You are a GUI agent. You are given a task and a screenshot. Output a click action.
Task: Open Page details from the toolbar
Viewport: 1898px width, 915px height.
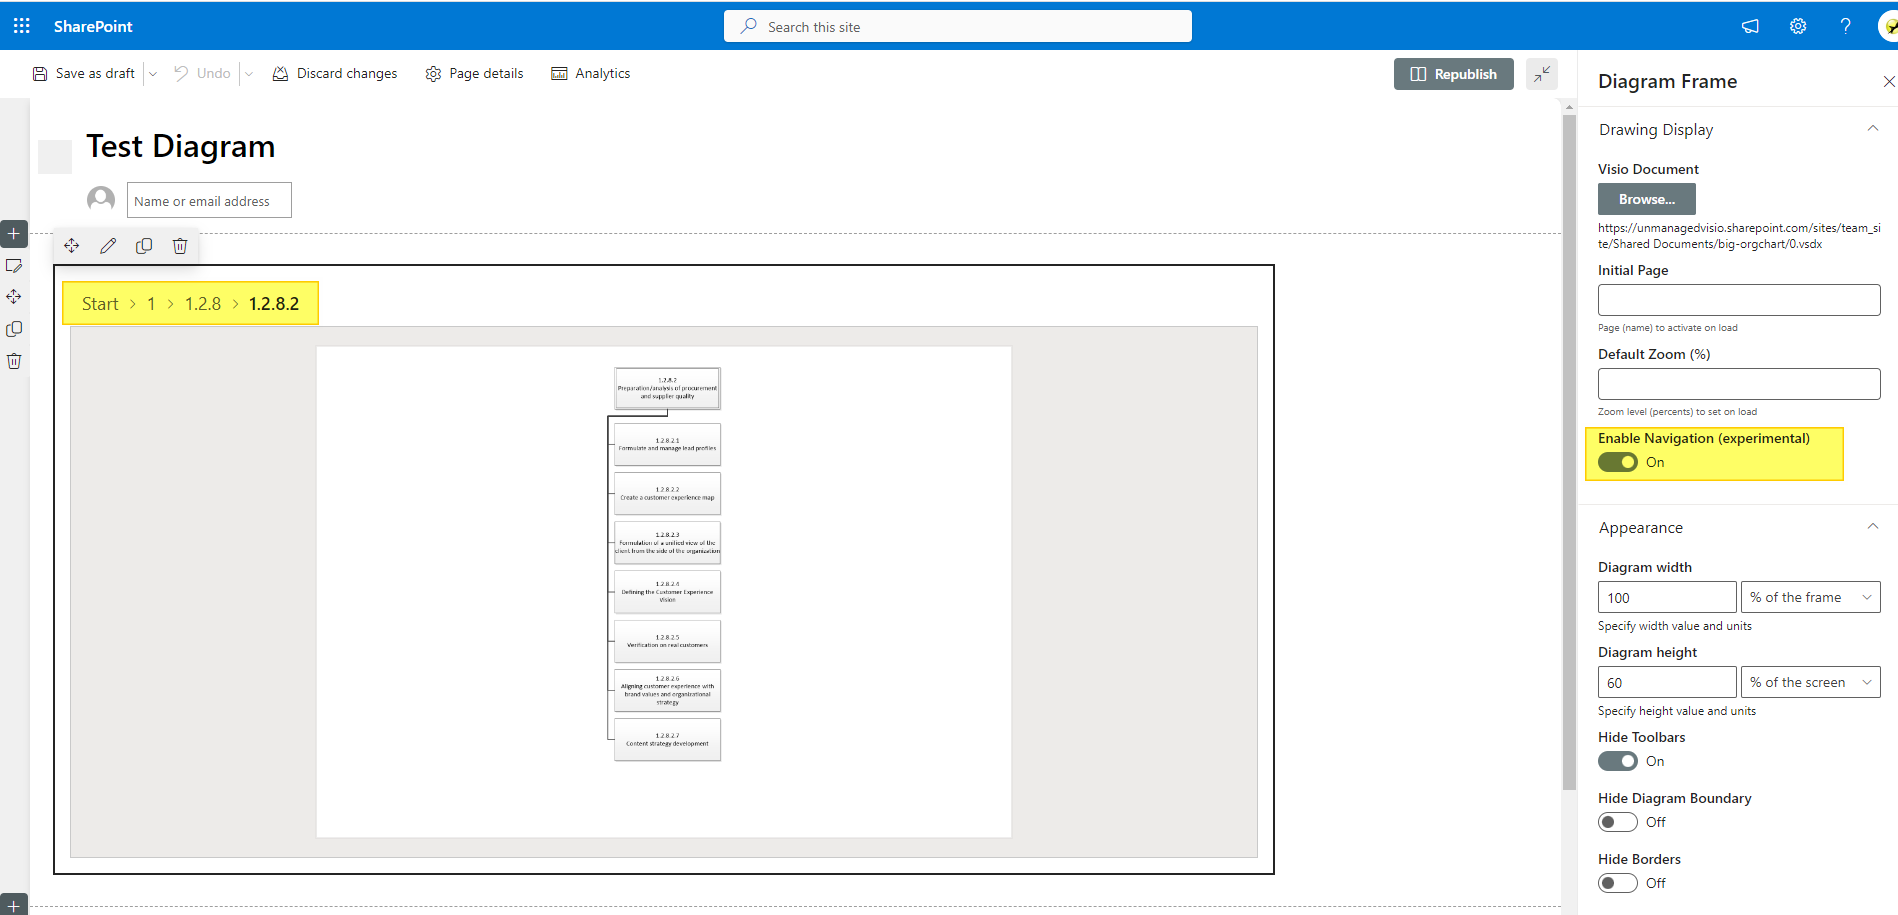coord(474,73)
